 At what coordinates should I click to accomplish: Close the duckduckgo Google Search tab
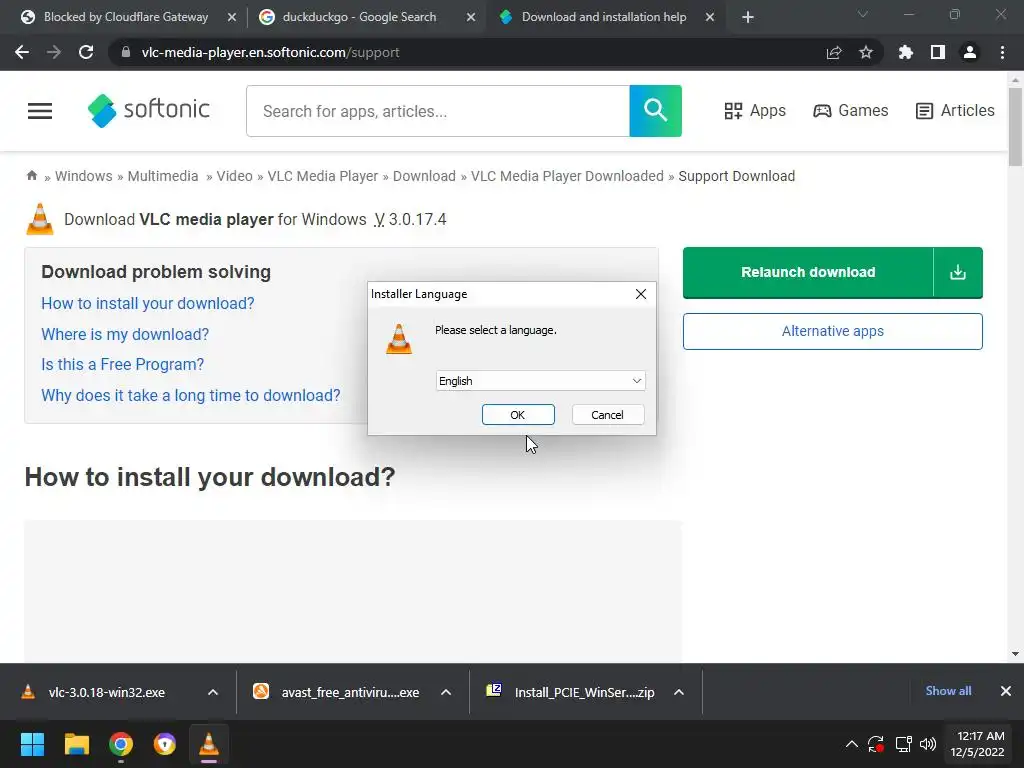tap(471, 18)
